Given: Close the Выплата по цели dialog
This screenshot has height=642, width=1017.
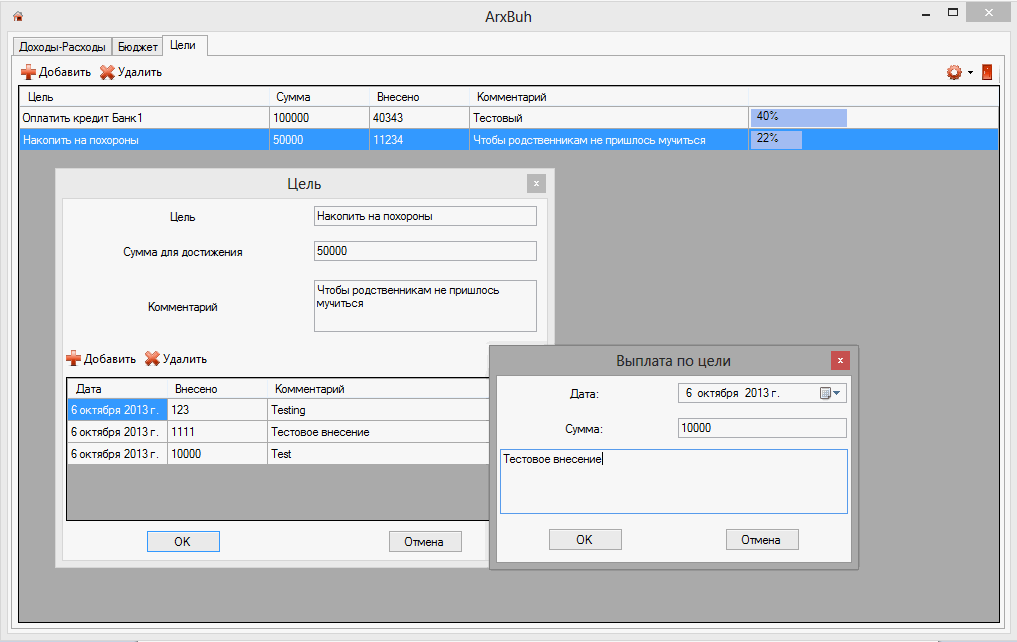Looking at the screenshot, I should [x=840, y=360].
